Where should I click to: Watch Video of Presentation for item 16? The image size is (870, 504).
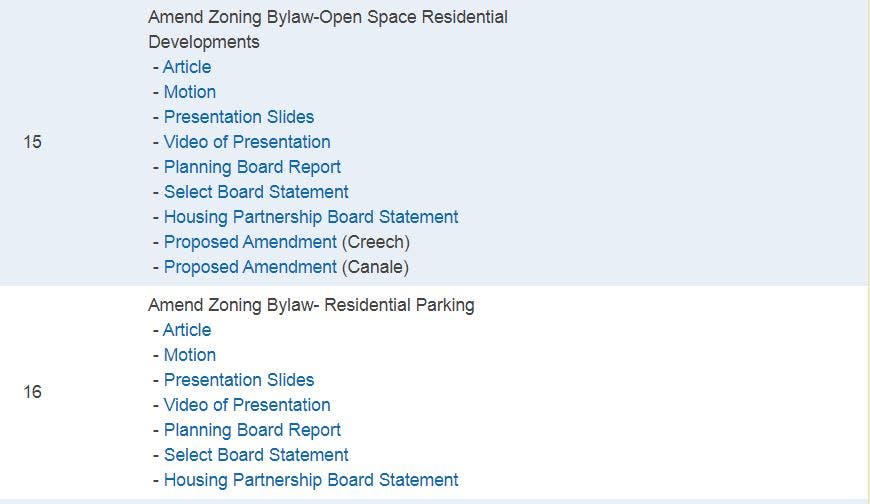tap(247, 405)
